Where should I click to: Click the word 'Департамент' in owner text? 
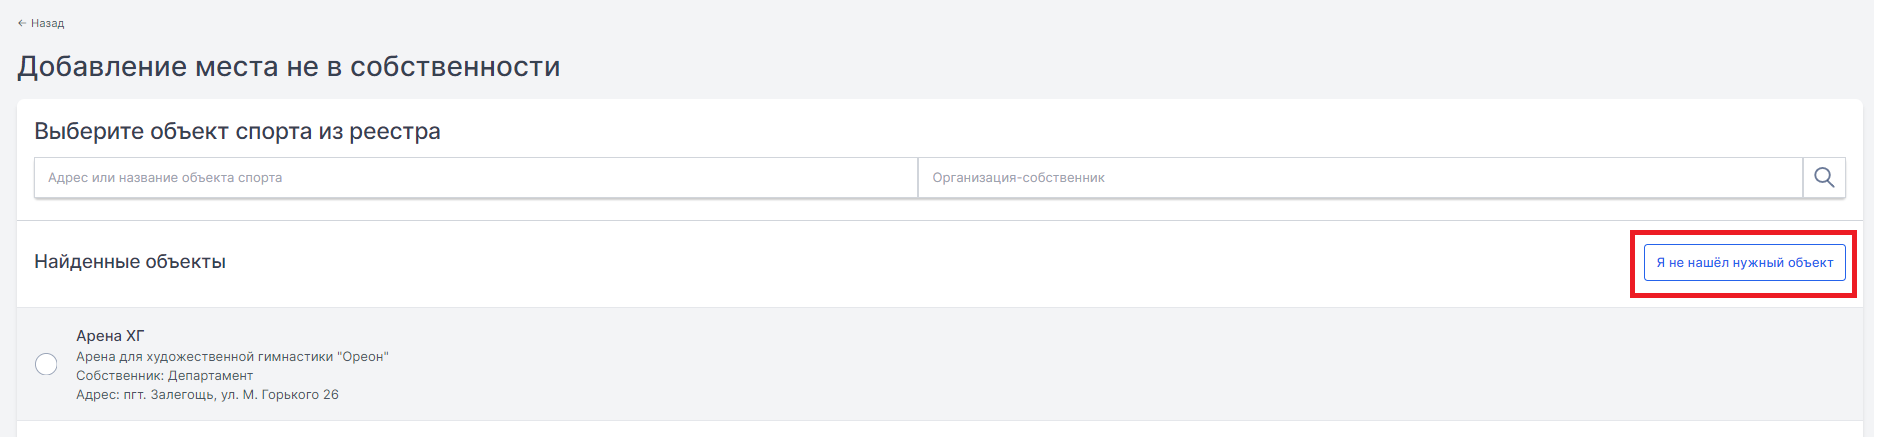coord(210,375)
